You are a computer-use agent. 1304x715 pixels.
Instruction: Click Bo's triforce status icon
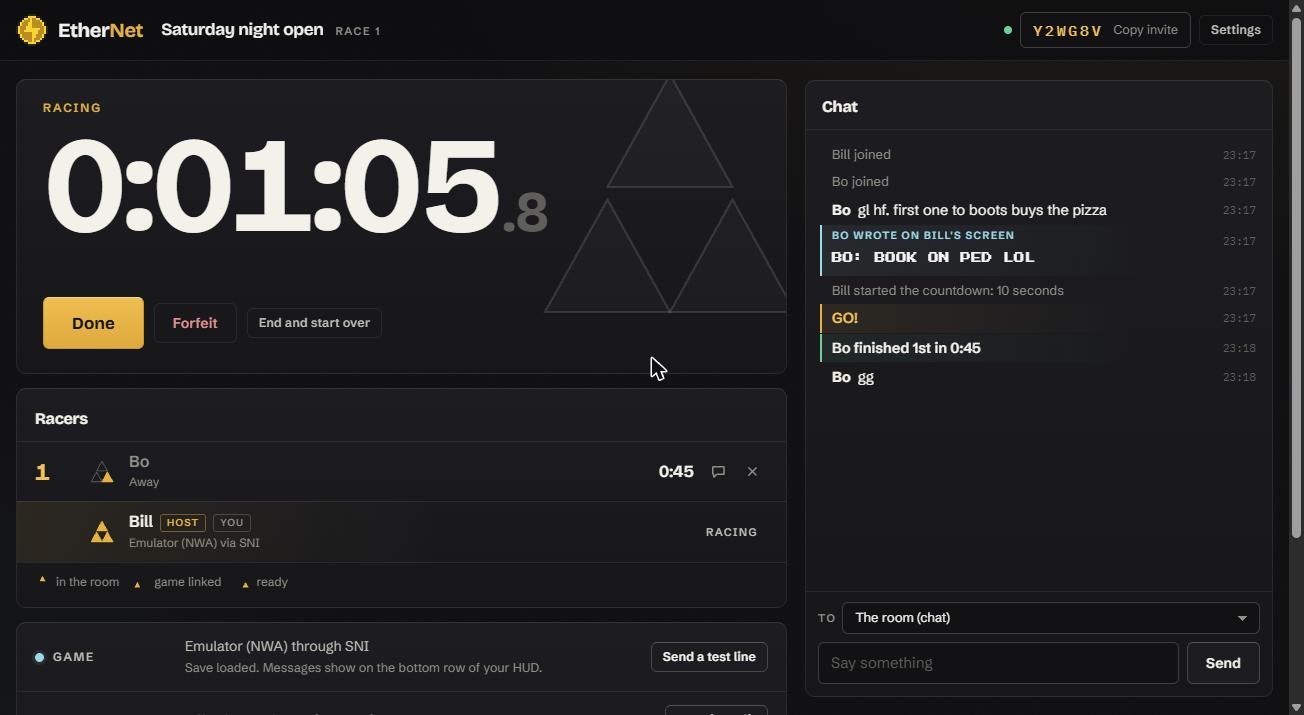tap(102, 472)
